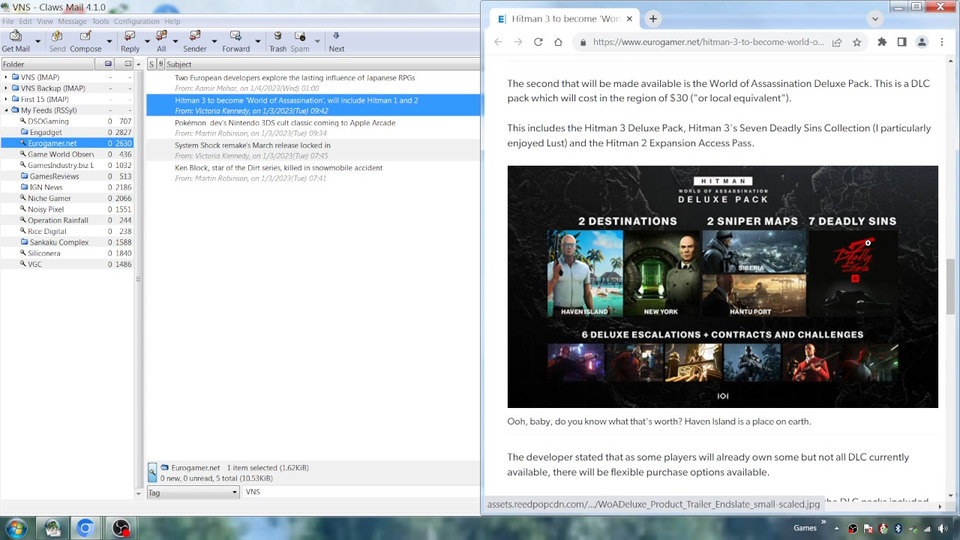960x540 pixels.
Task: Toggle the quick search magnifier icon
Action: [x=152, y=473]
